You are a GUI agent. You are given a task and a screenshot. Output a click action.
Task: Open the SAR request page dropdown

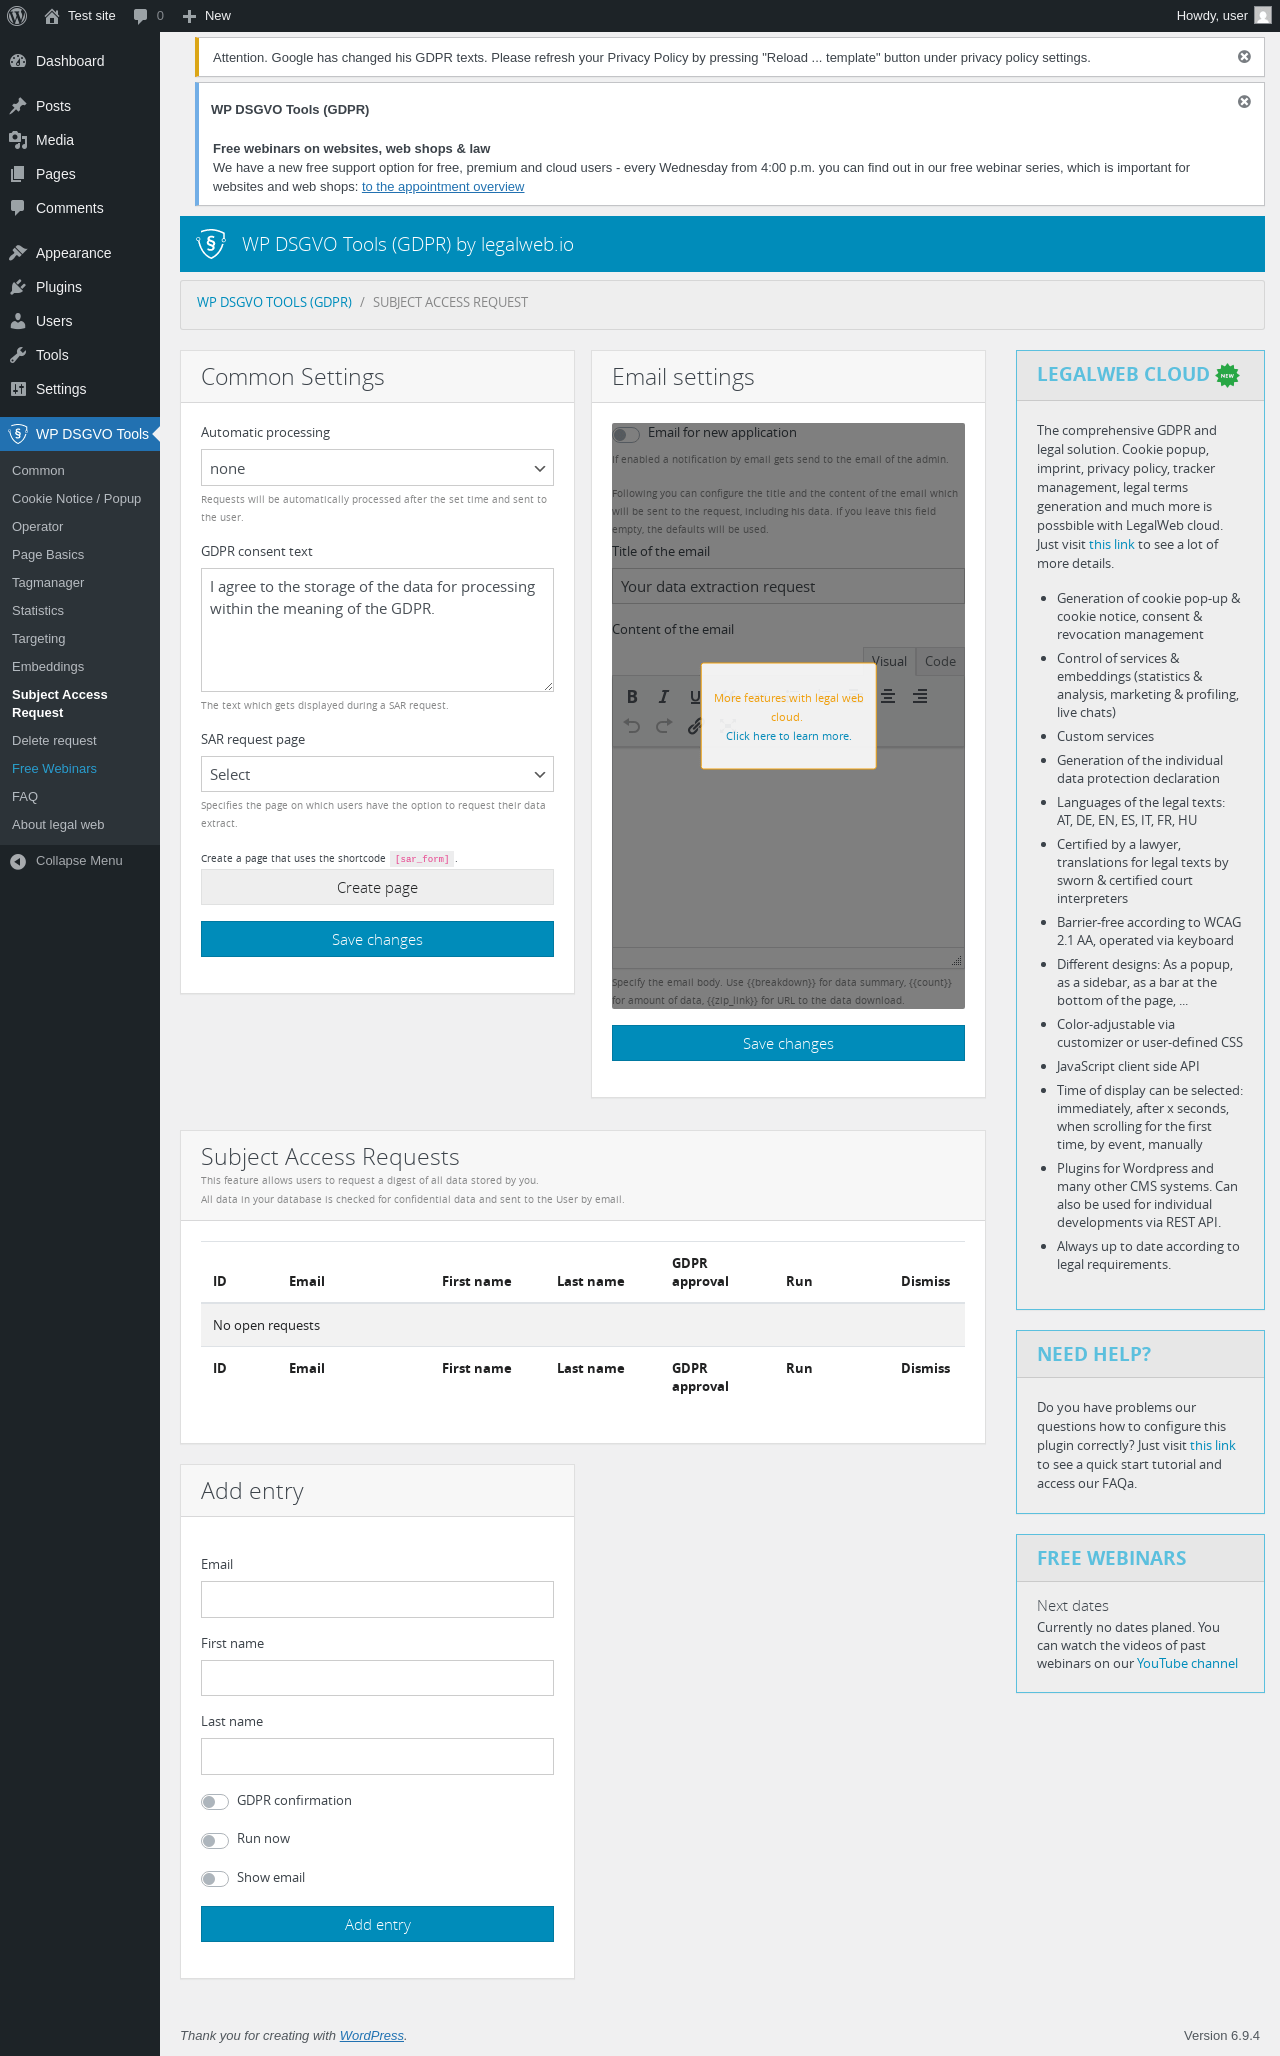pyautogui.click(x=377, y=774)
